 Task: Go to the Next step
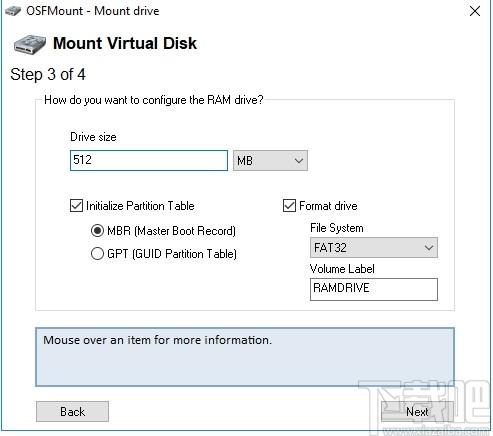click(417, 412)
